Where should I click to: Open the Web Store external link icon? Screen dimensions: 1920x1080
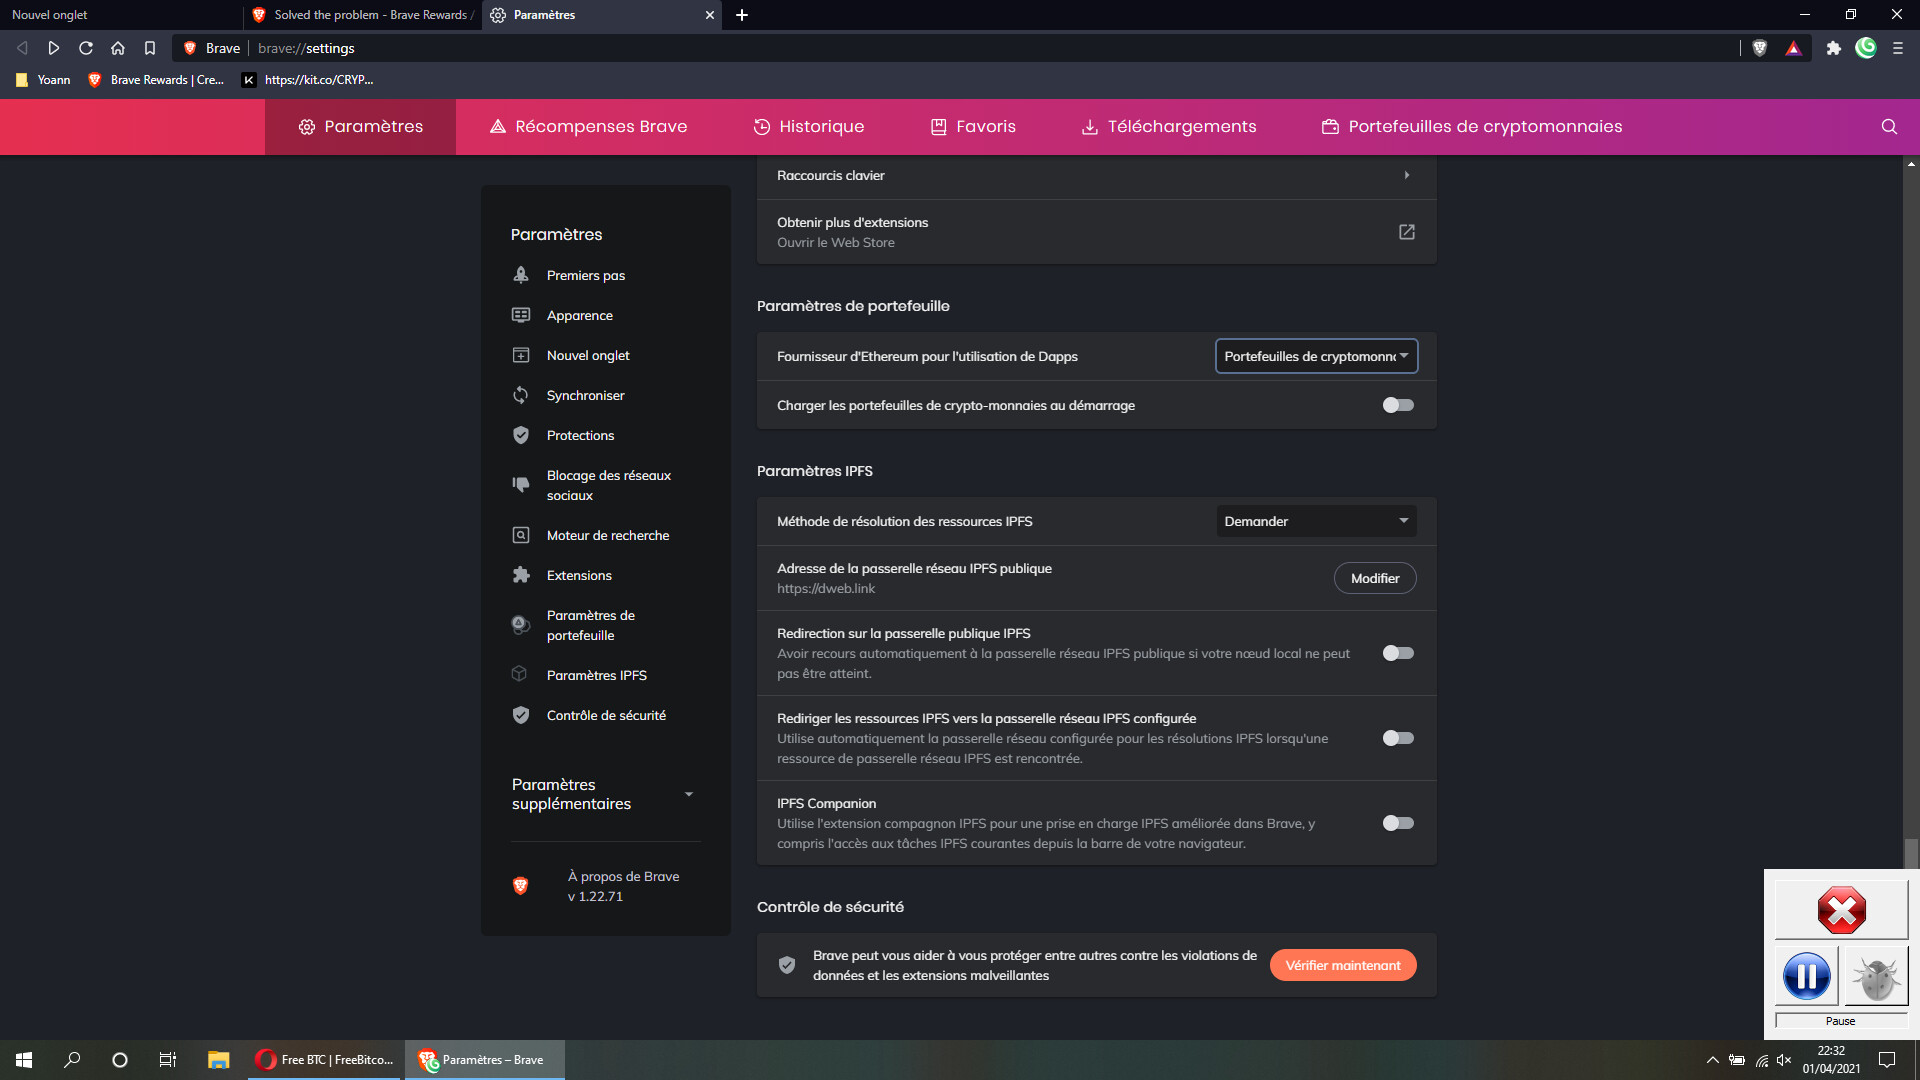[x=1406, y=232]
